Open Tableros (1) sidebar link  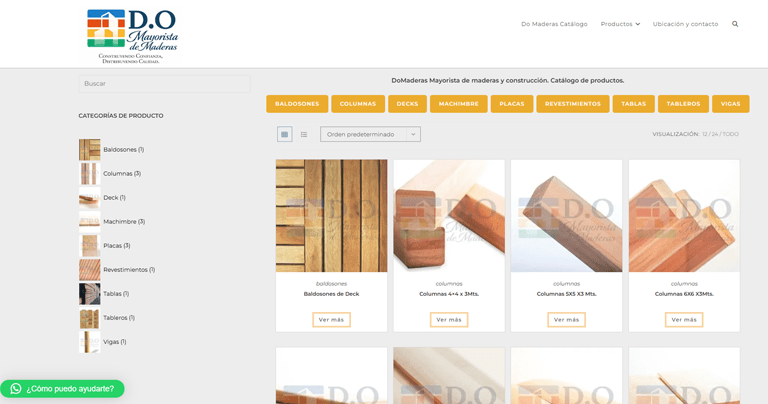tap(119, 318)
